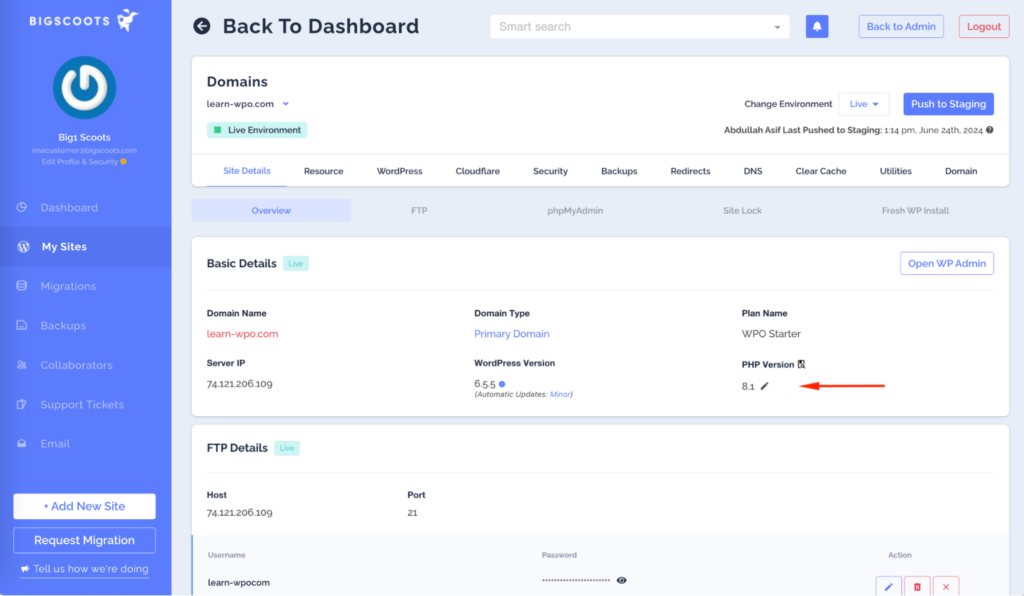
Task: Open the Cloudflare tab
Action: tap(477, 171)
